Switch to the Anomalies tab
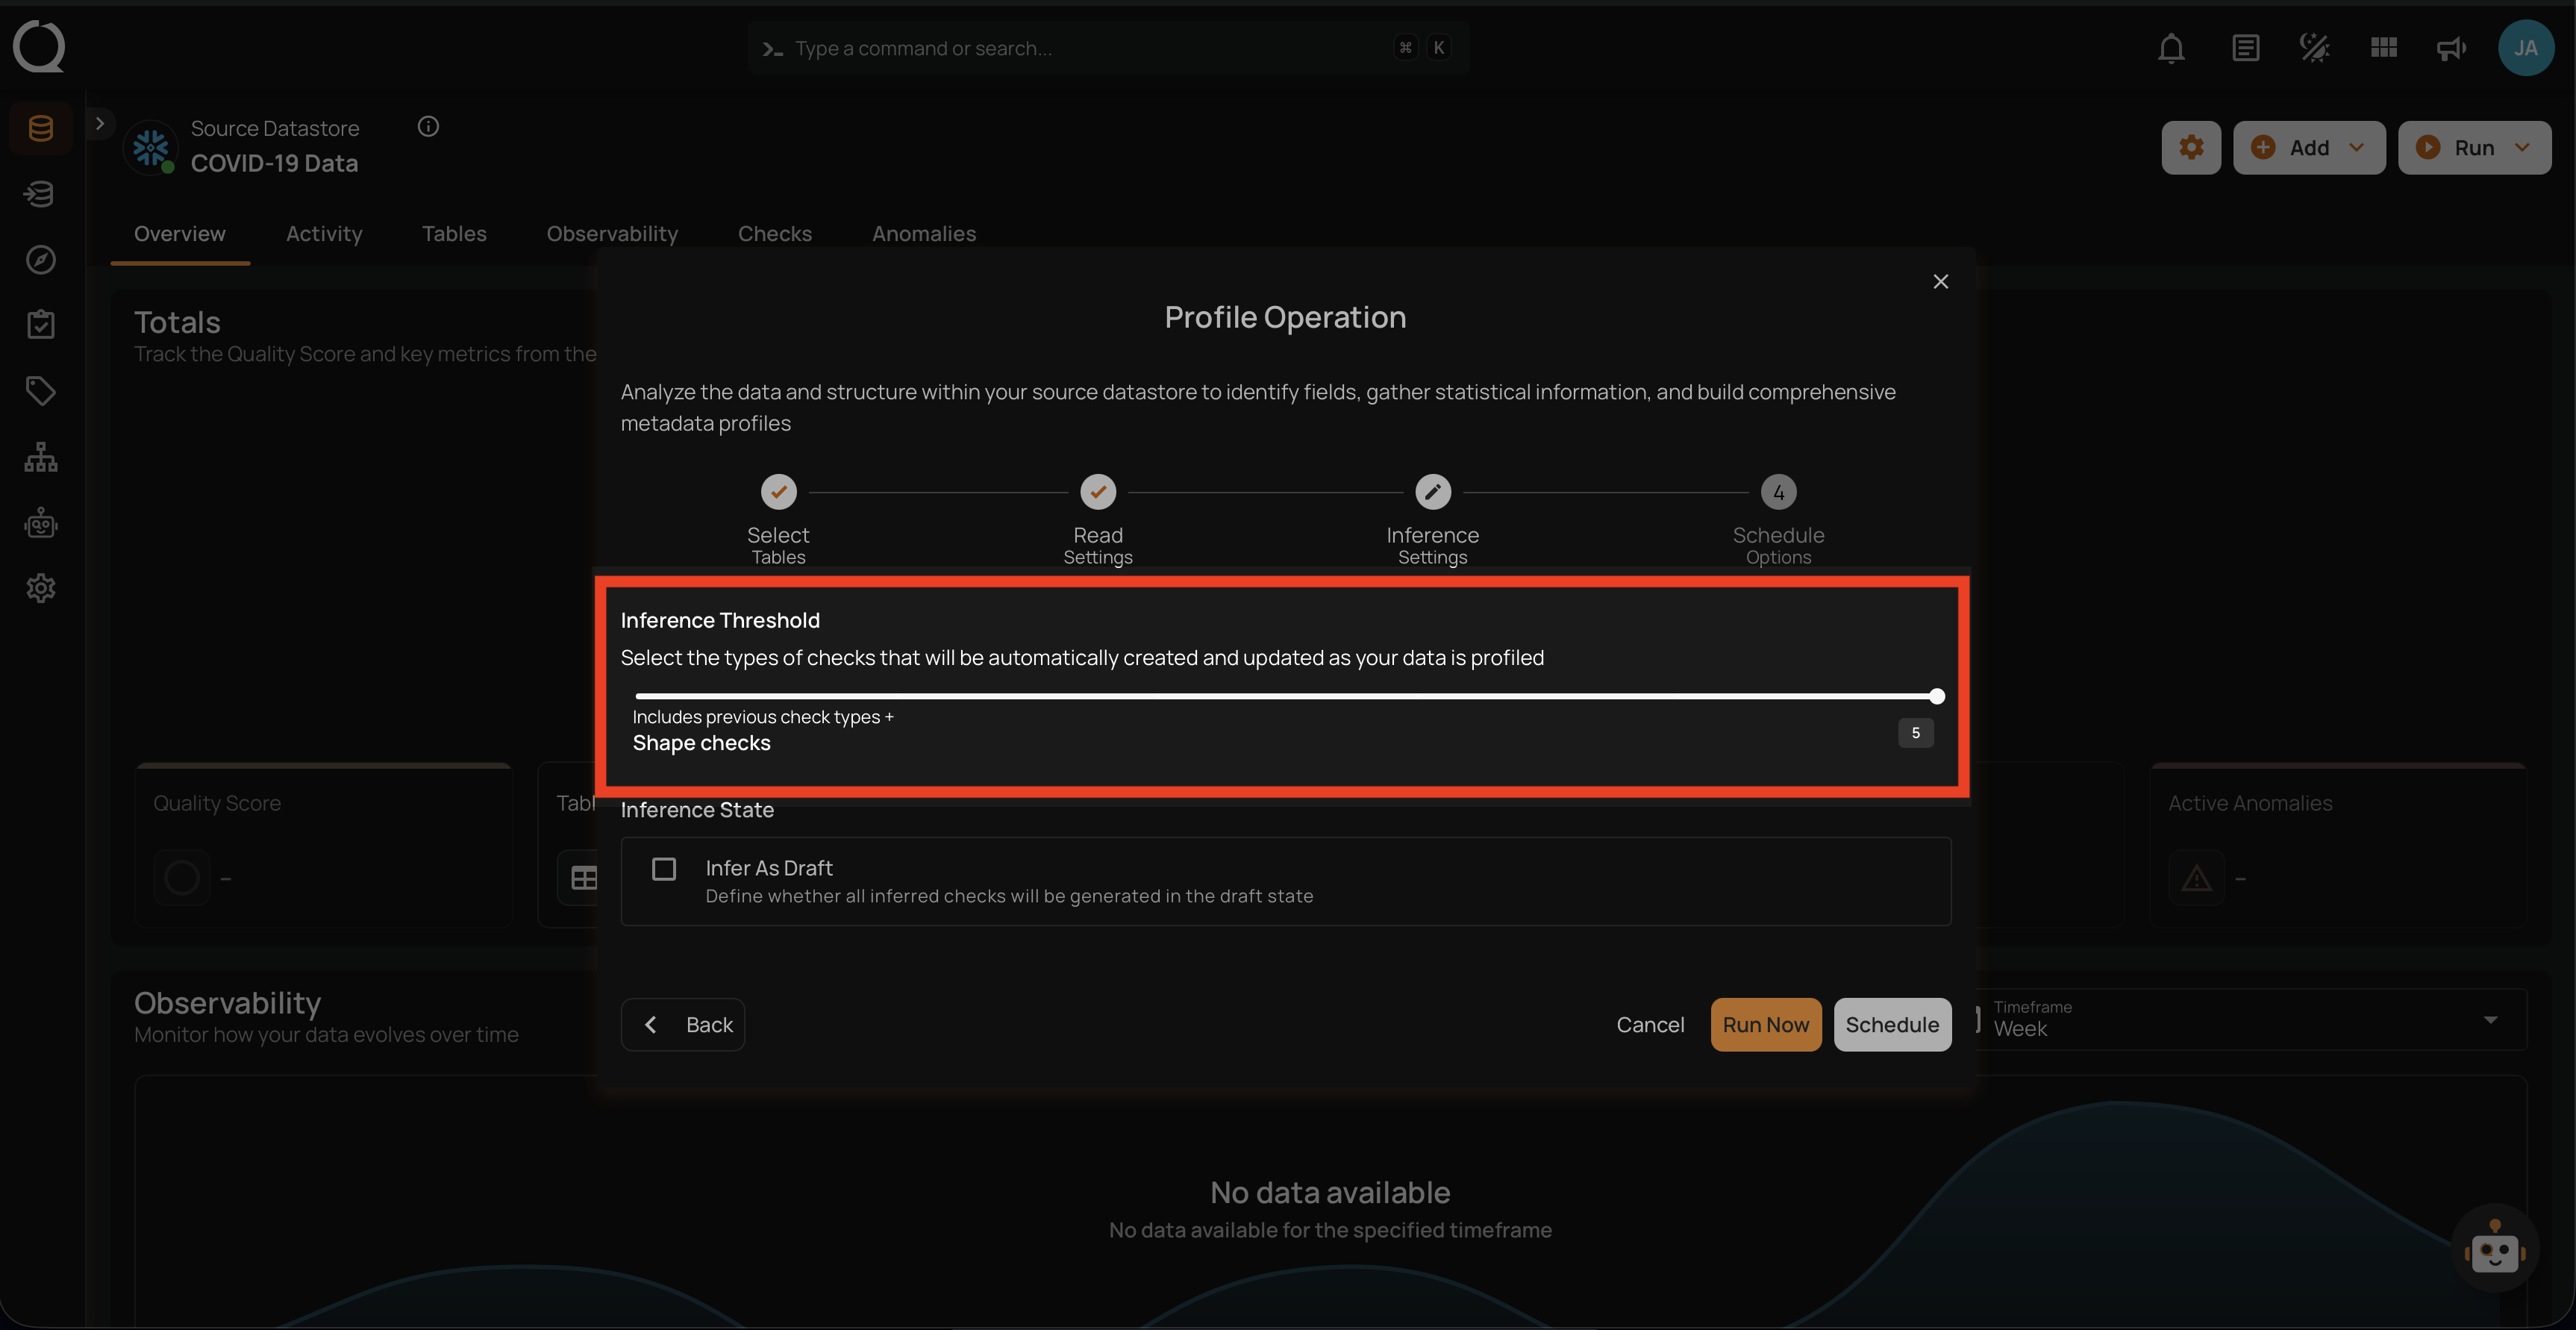This screenshot has width=2576, height=1330. [x=923, y=234]
